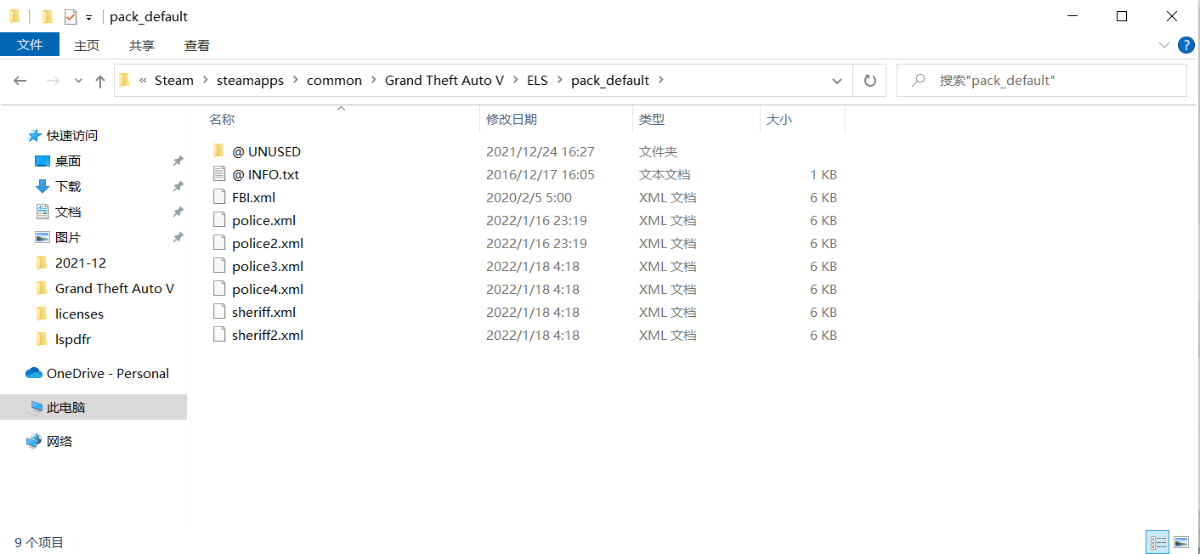
Task: Select the @ UNUSED folder
Action: (266, 151)
